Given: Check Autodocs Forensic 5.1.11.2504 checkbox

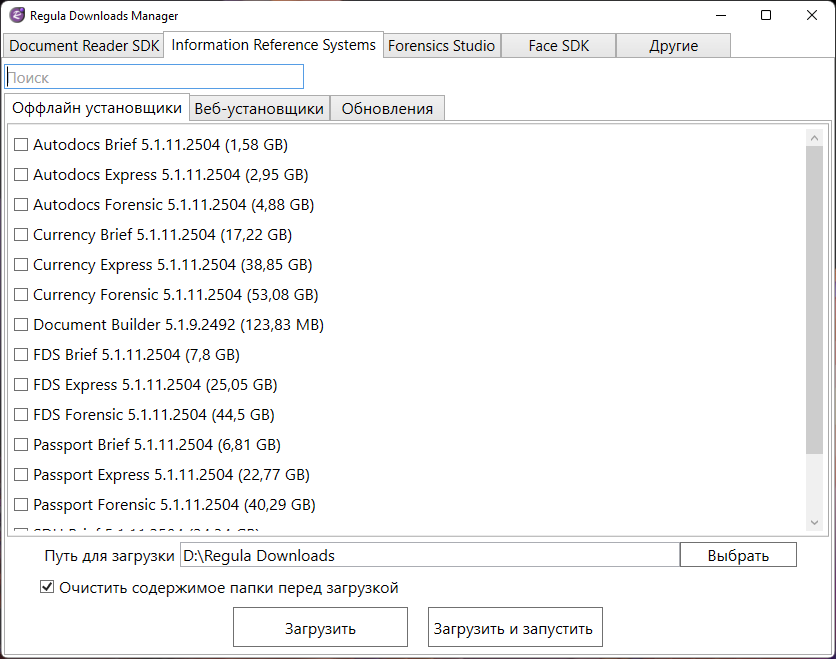Looking at the screenshot, I should click(21, 205).
